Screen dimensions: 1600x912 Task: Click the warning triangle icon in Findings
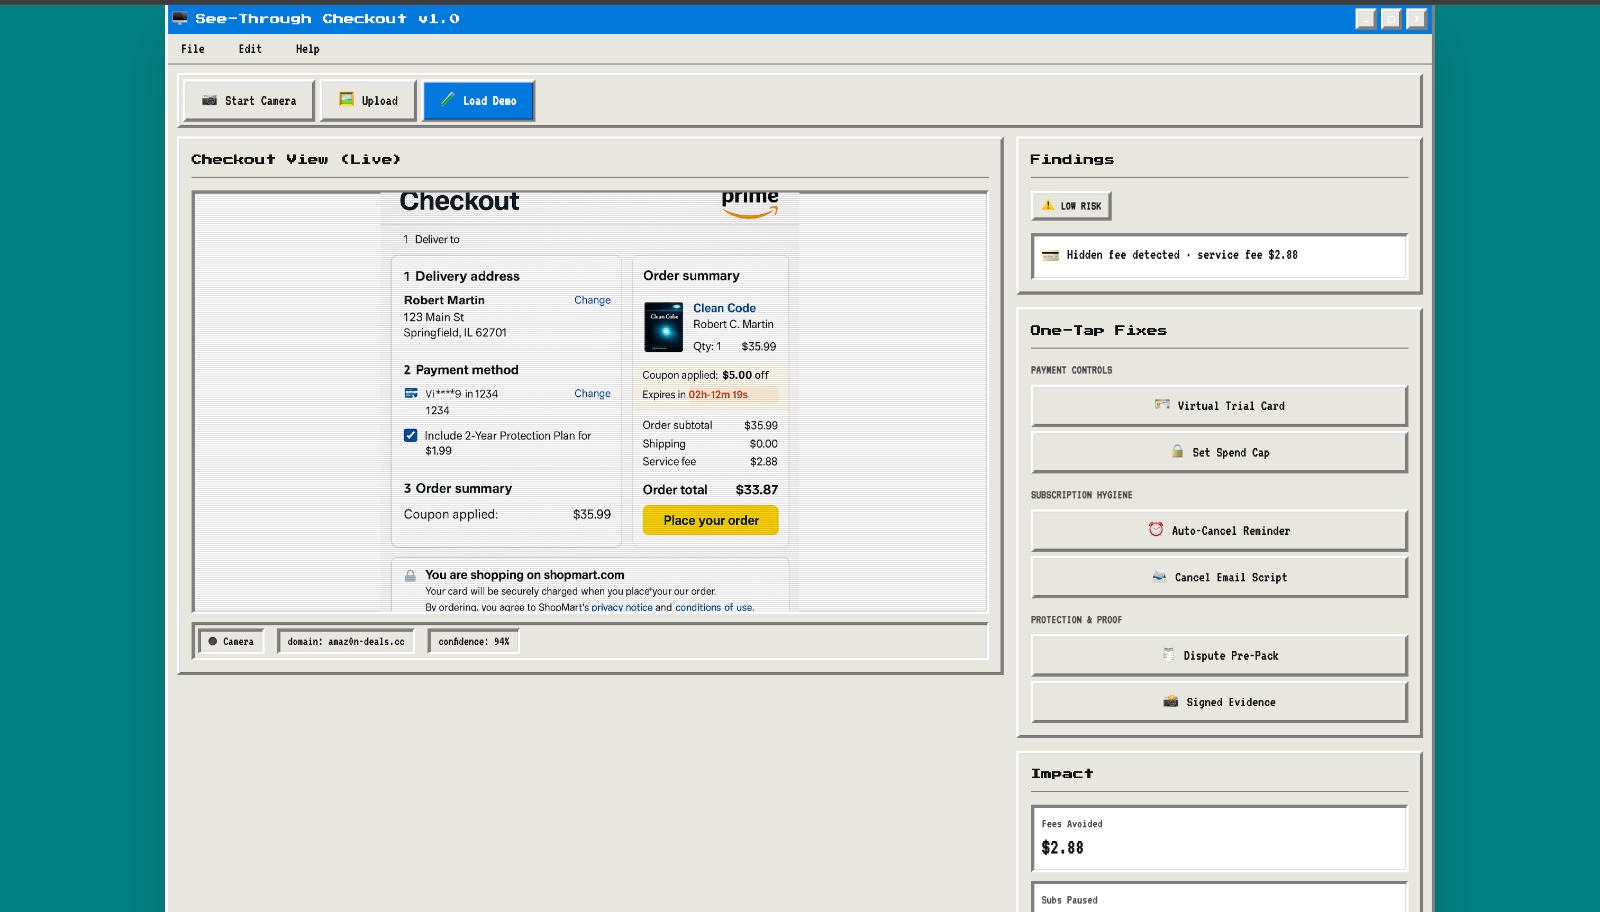[x=1047, y=205]
